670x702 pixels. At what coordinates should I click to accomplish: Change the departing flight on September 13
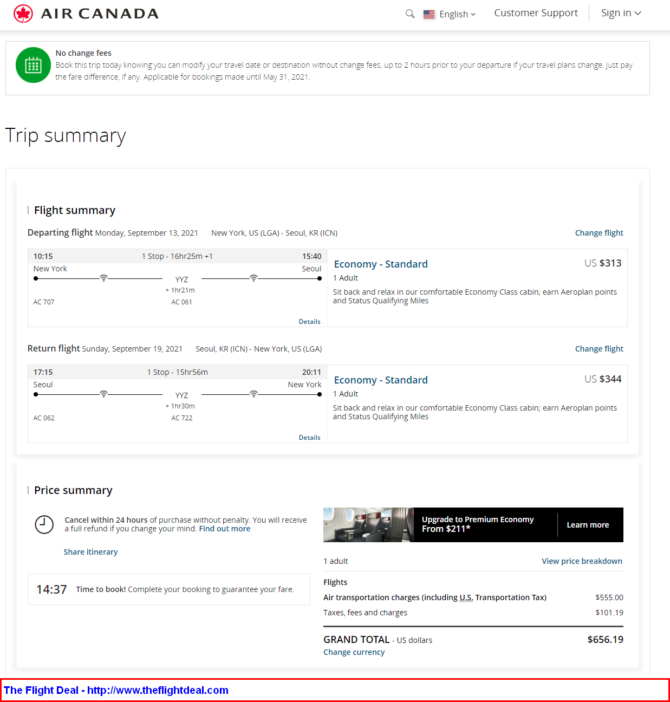599,233
